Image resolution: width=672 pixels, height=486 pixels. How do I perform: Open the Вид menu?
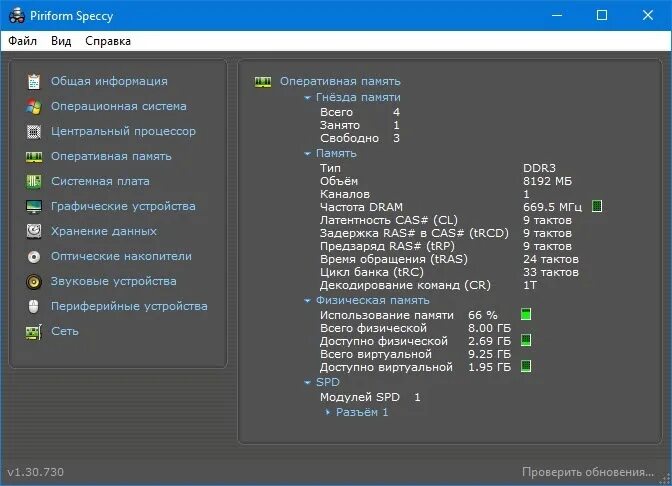pyautogui.click(x=61, y=41)
